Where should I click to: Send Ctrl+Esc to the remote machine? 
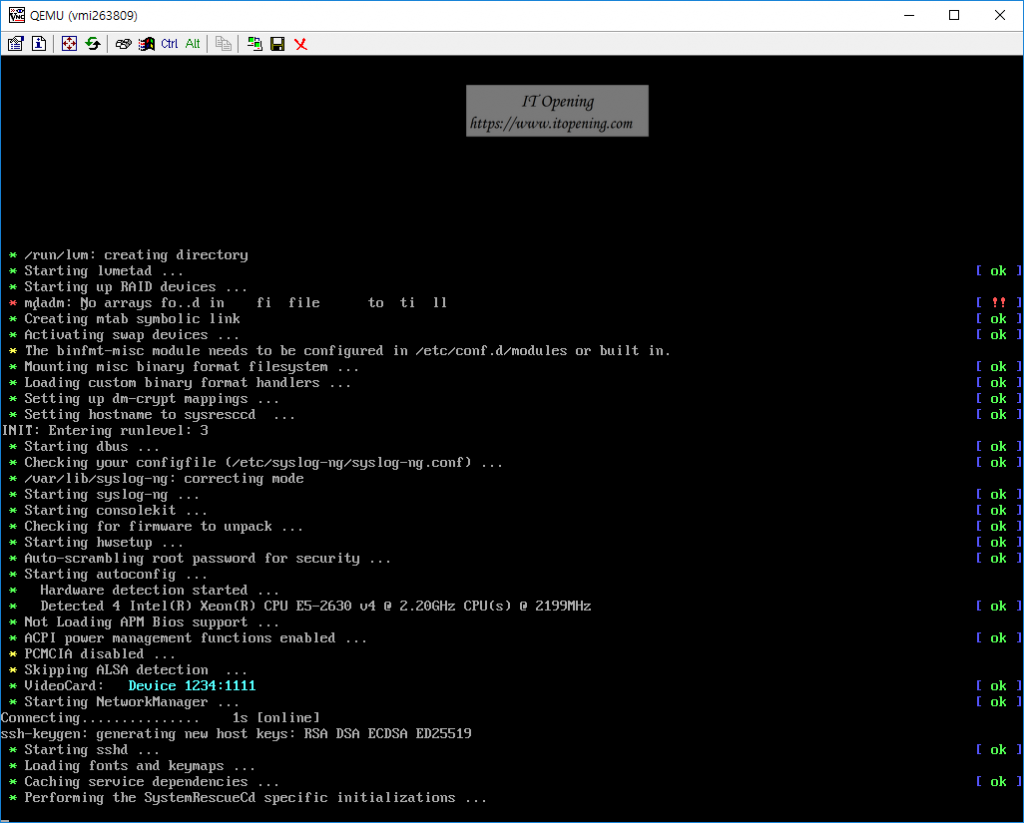coord(146,44)
